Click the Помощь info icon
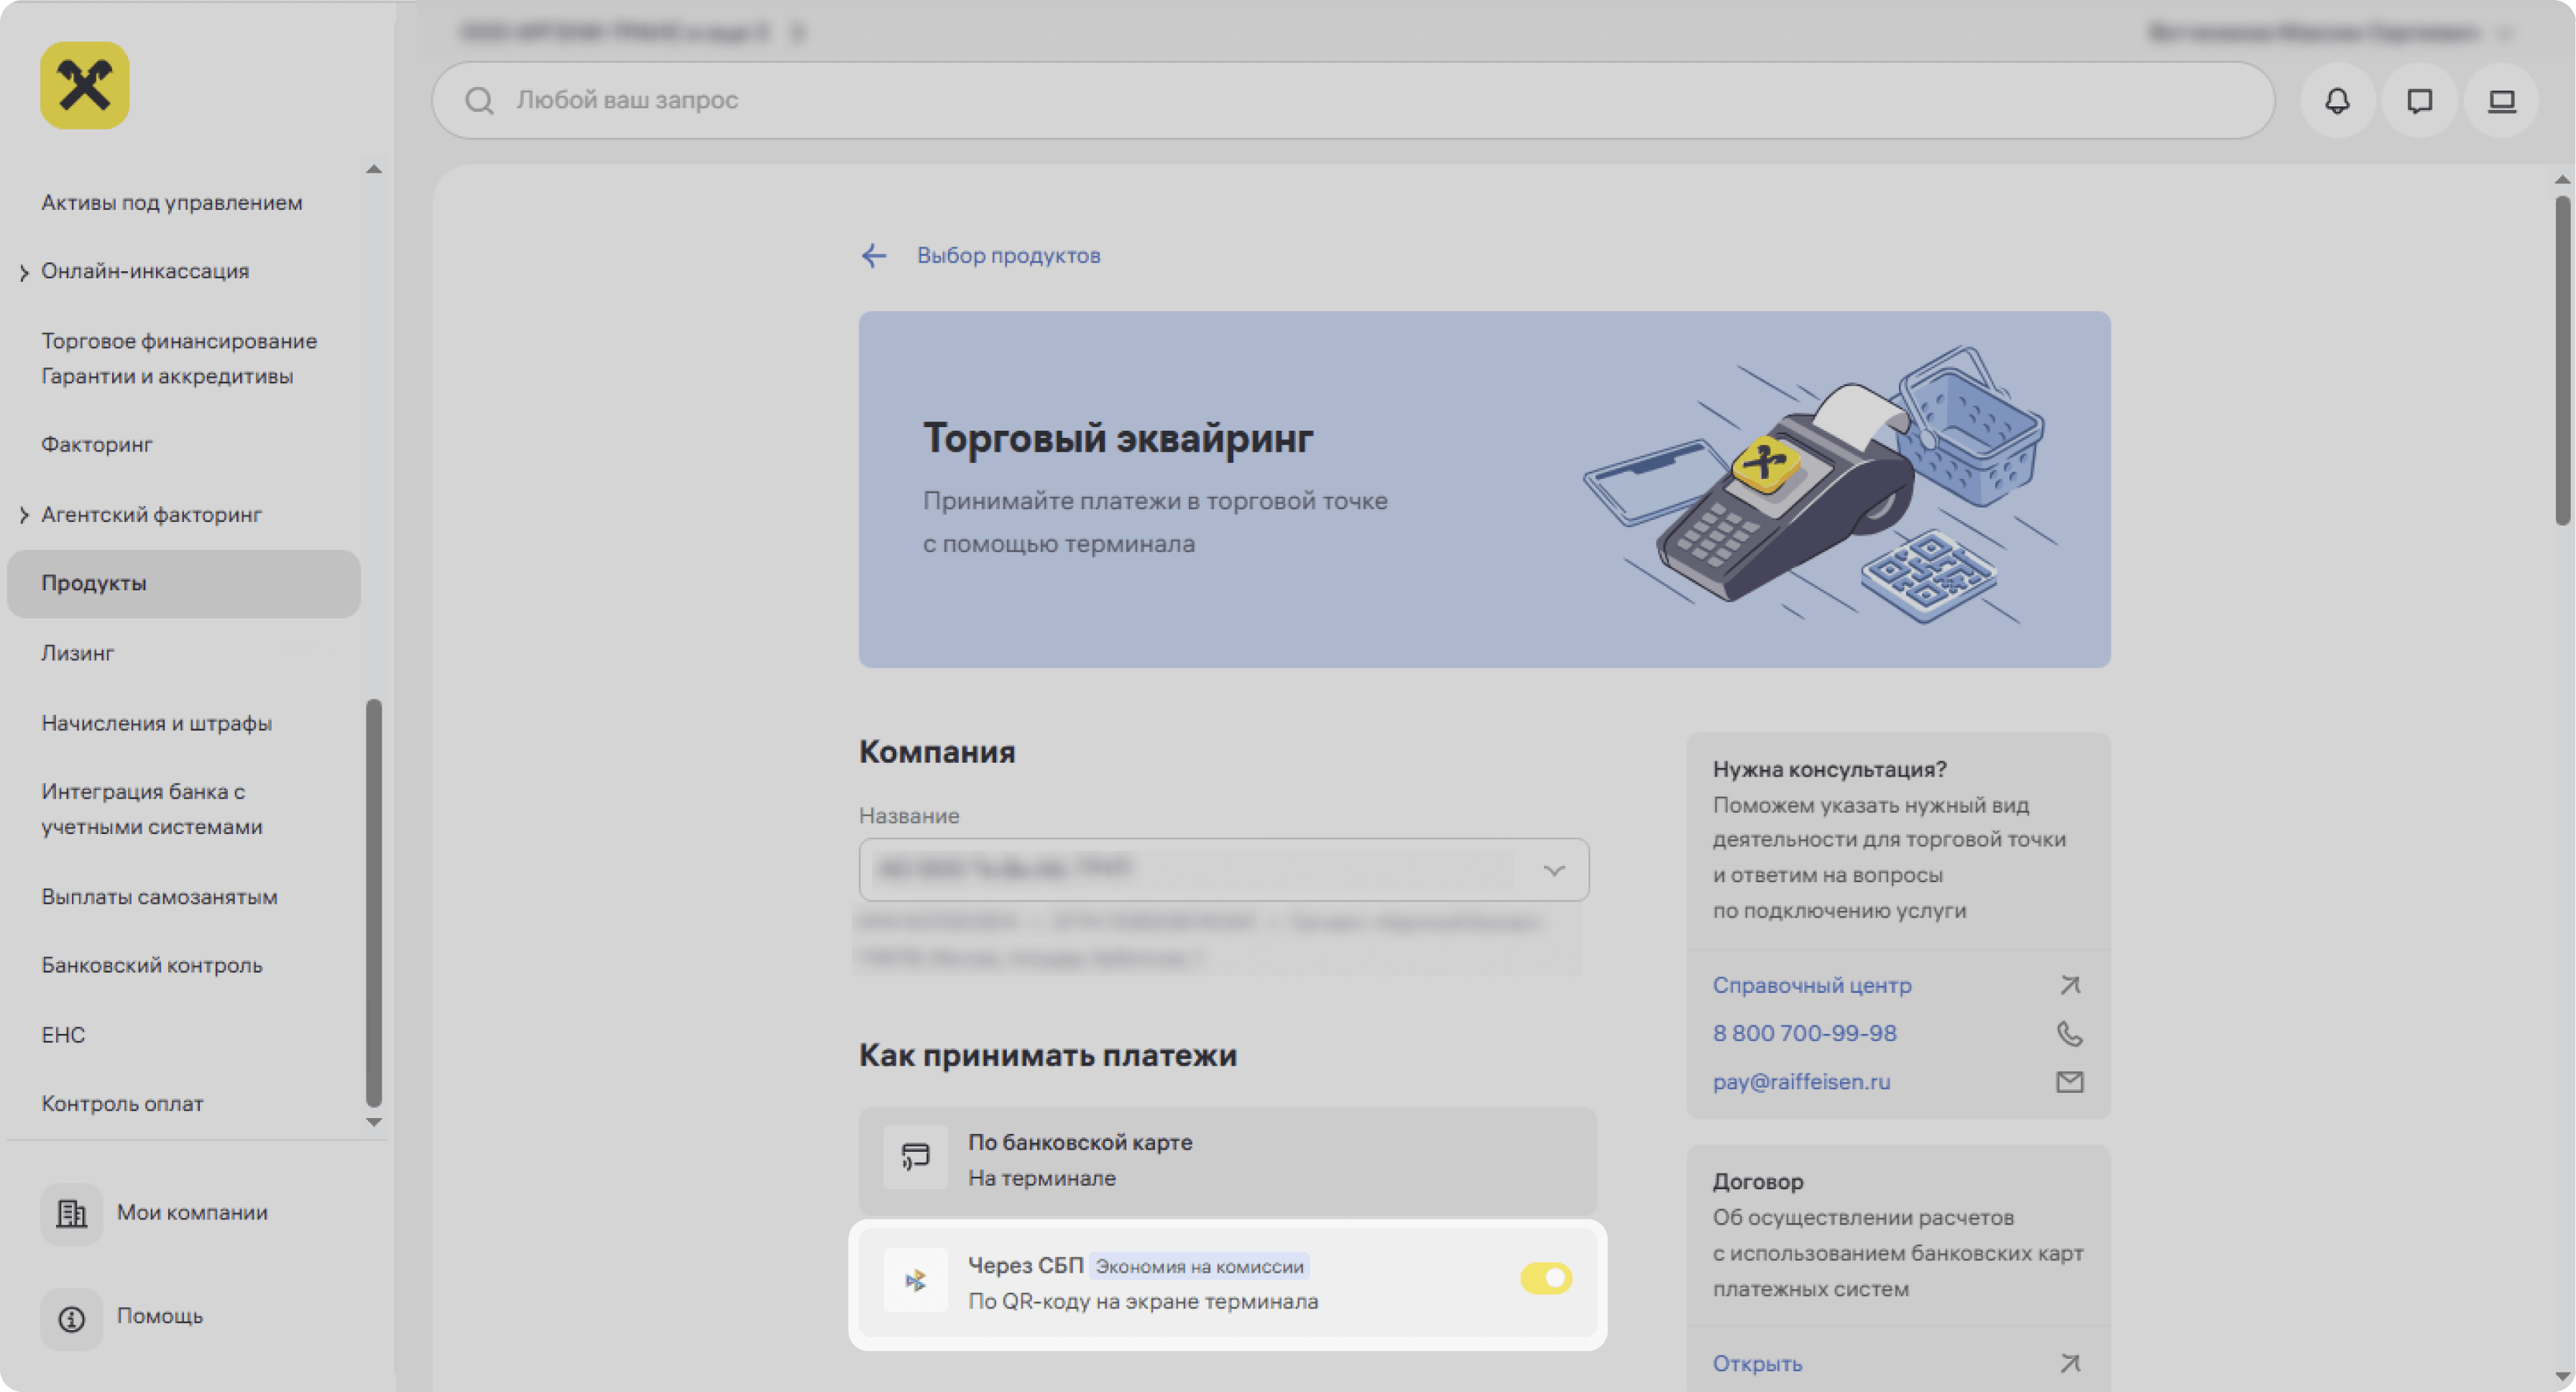 pos(71,1318)
